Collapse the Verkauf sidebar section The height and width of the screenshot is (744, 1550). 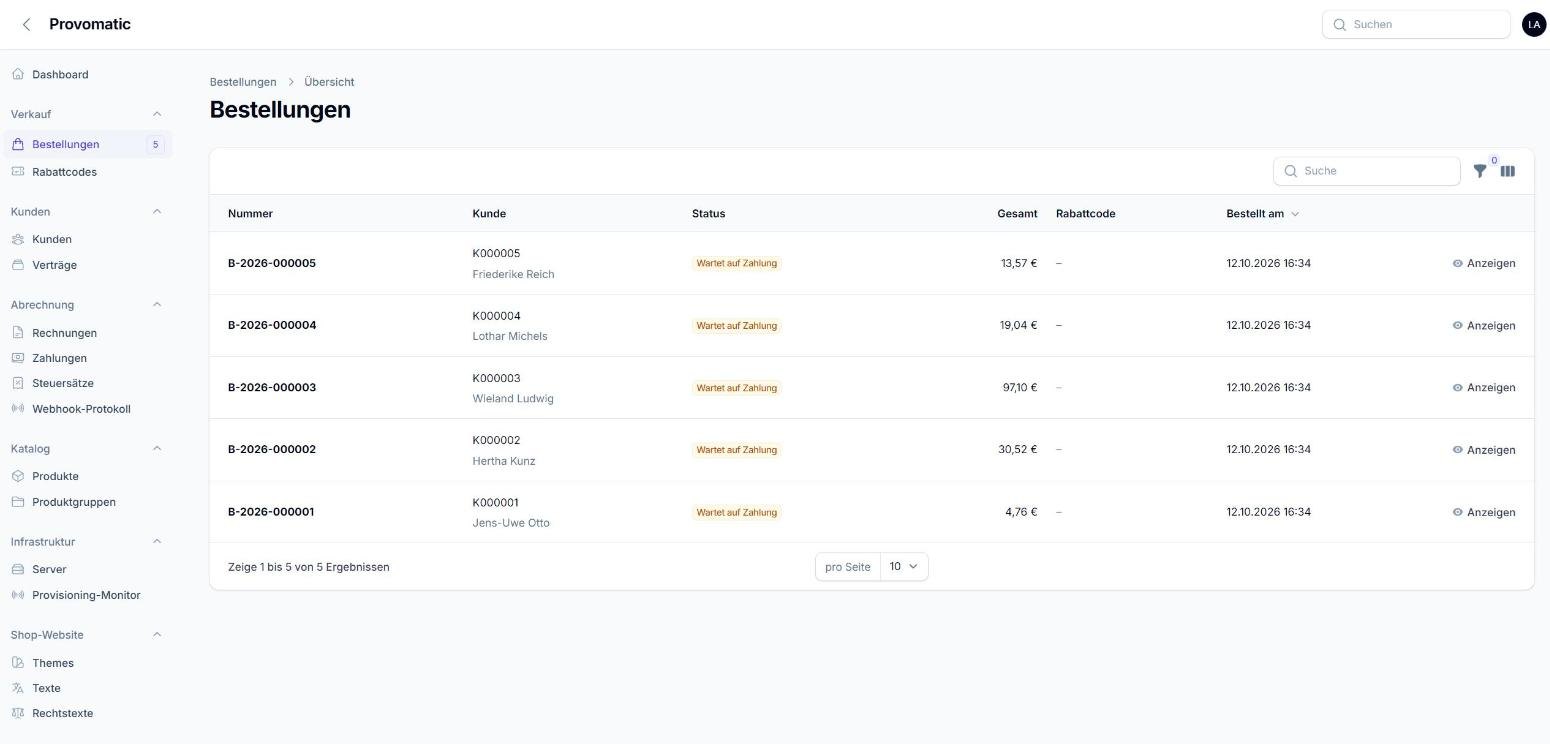click(156, 114)
